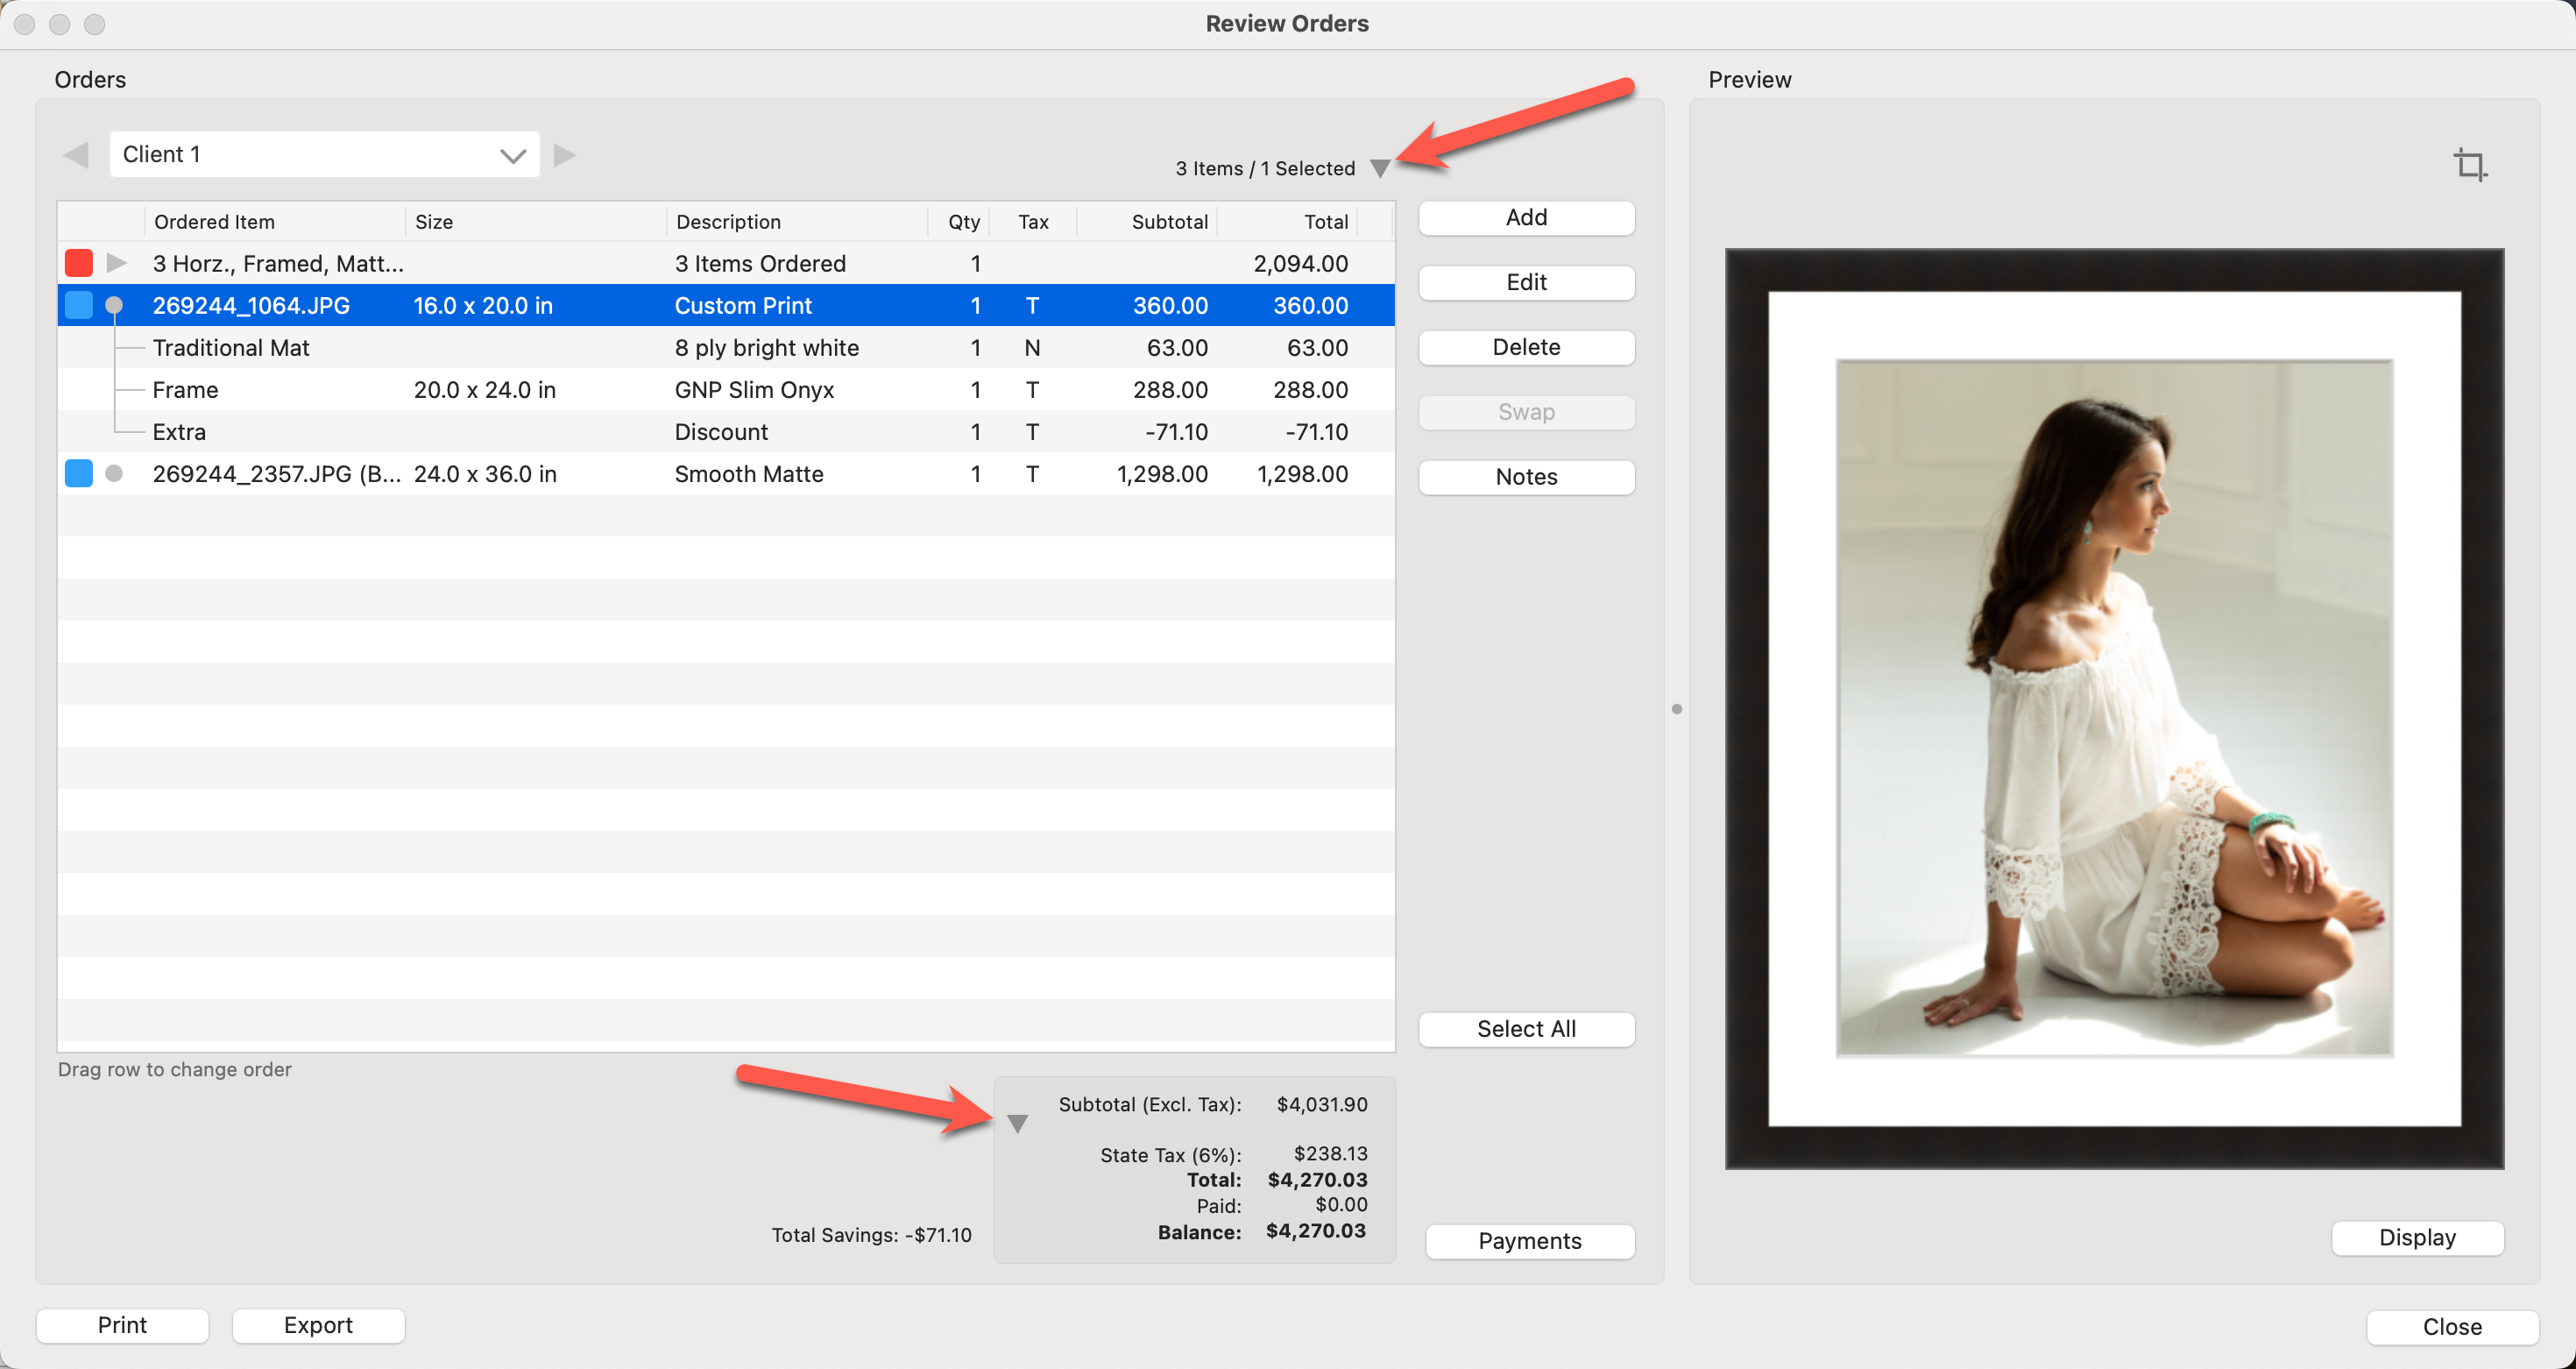The height and width of the screenshot is (1369, 2576).
Task: Go to next client arrow
Action: coord(565,155)
